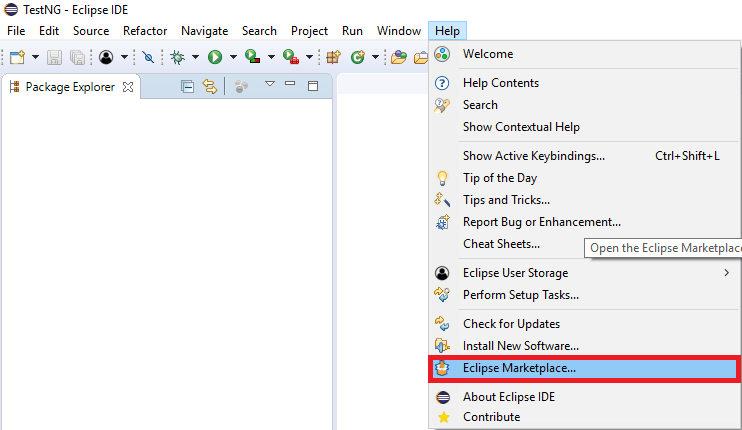
Task: Expand the Eclipse User Storage submenu arrow
Action: tap(726, 273)
